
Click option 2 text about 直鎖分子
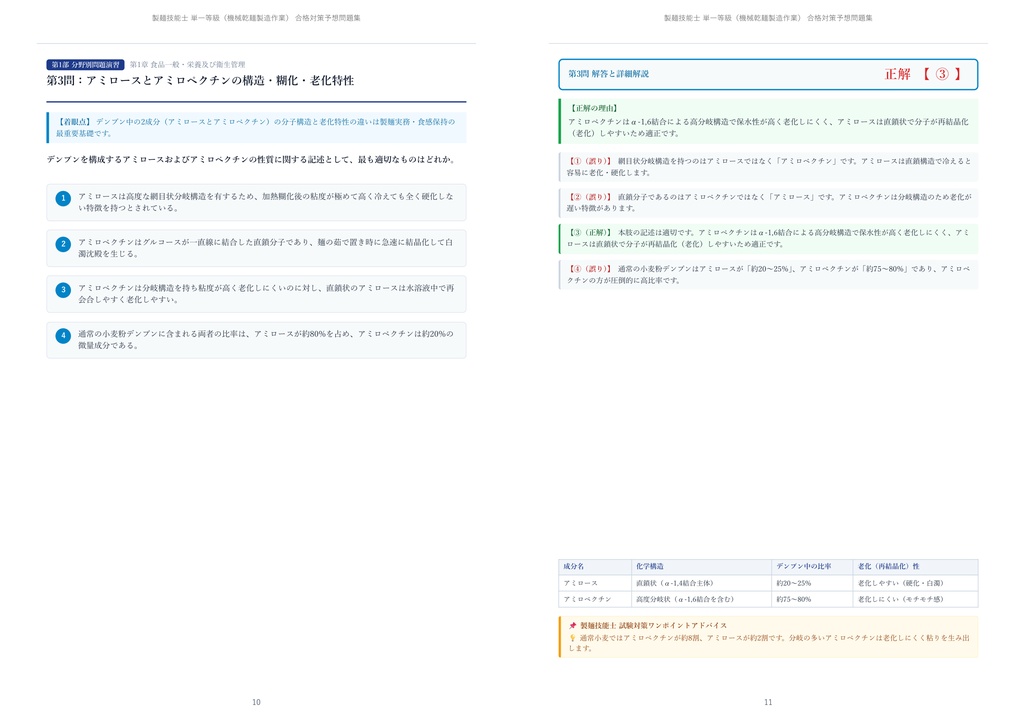point(265,247)
